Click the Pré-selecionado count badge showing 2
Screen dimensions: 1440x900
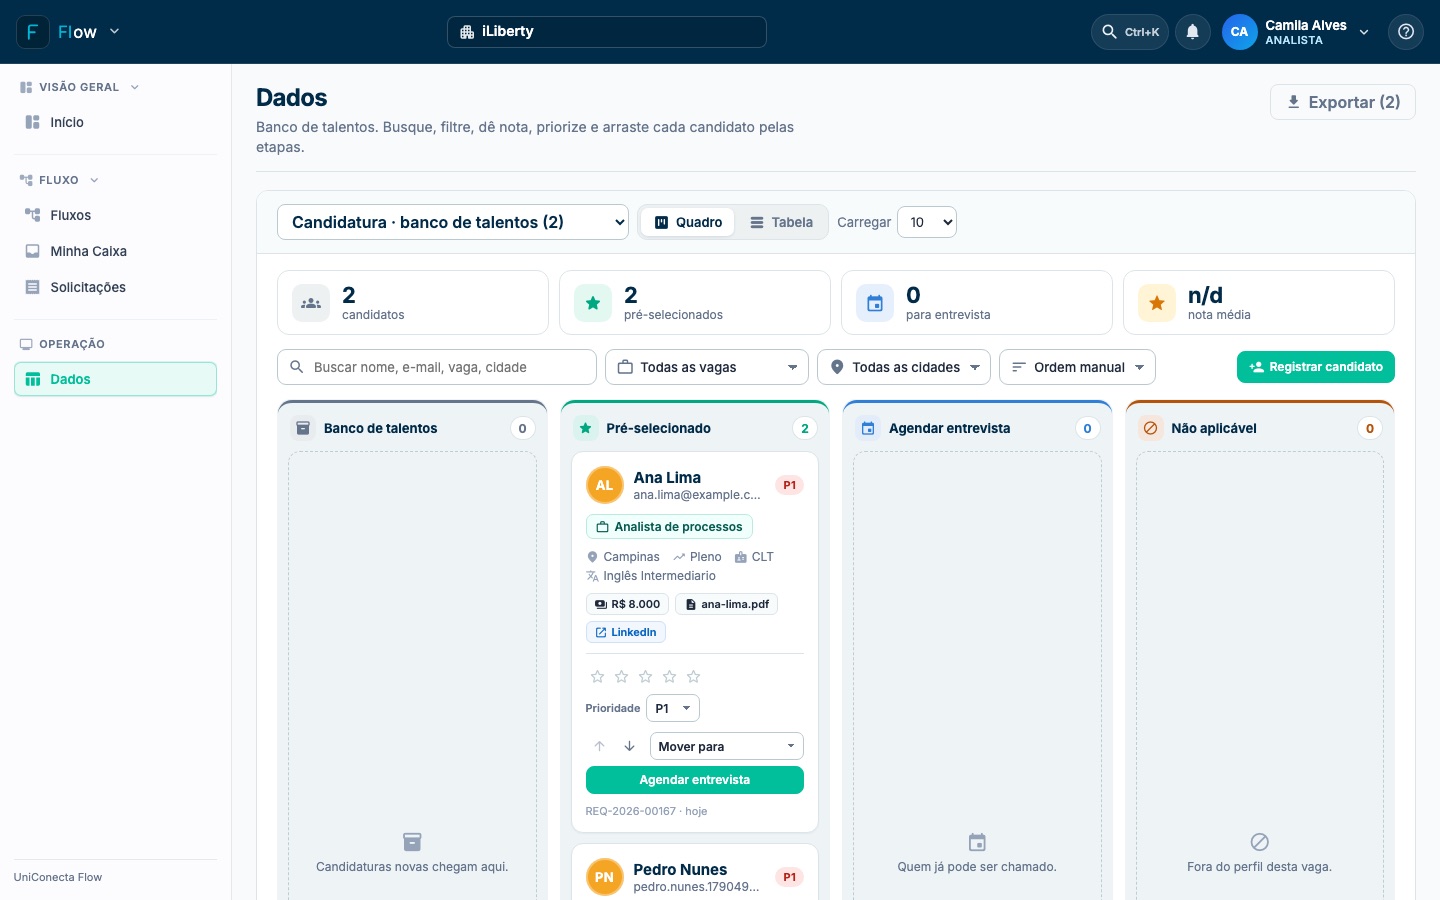805,428
